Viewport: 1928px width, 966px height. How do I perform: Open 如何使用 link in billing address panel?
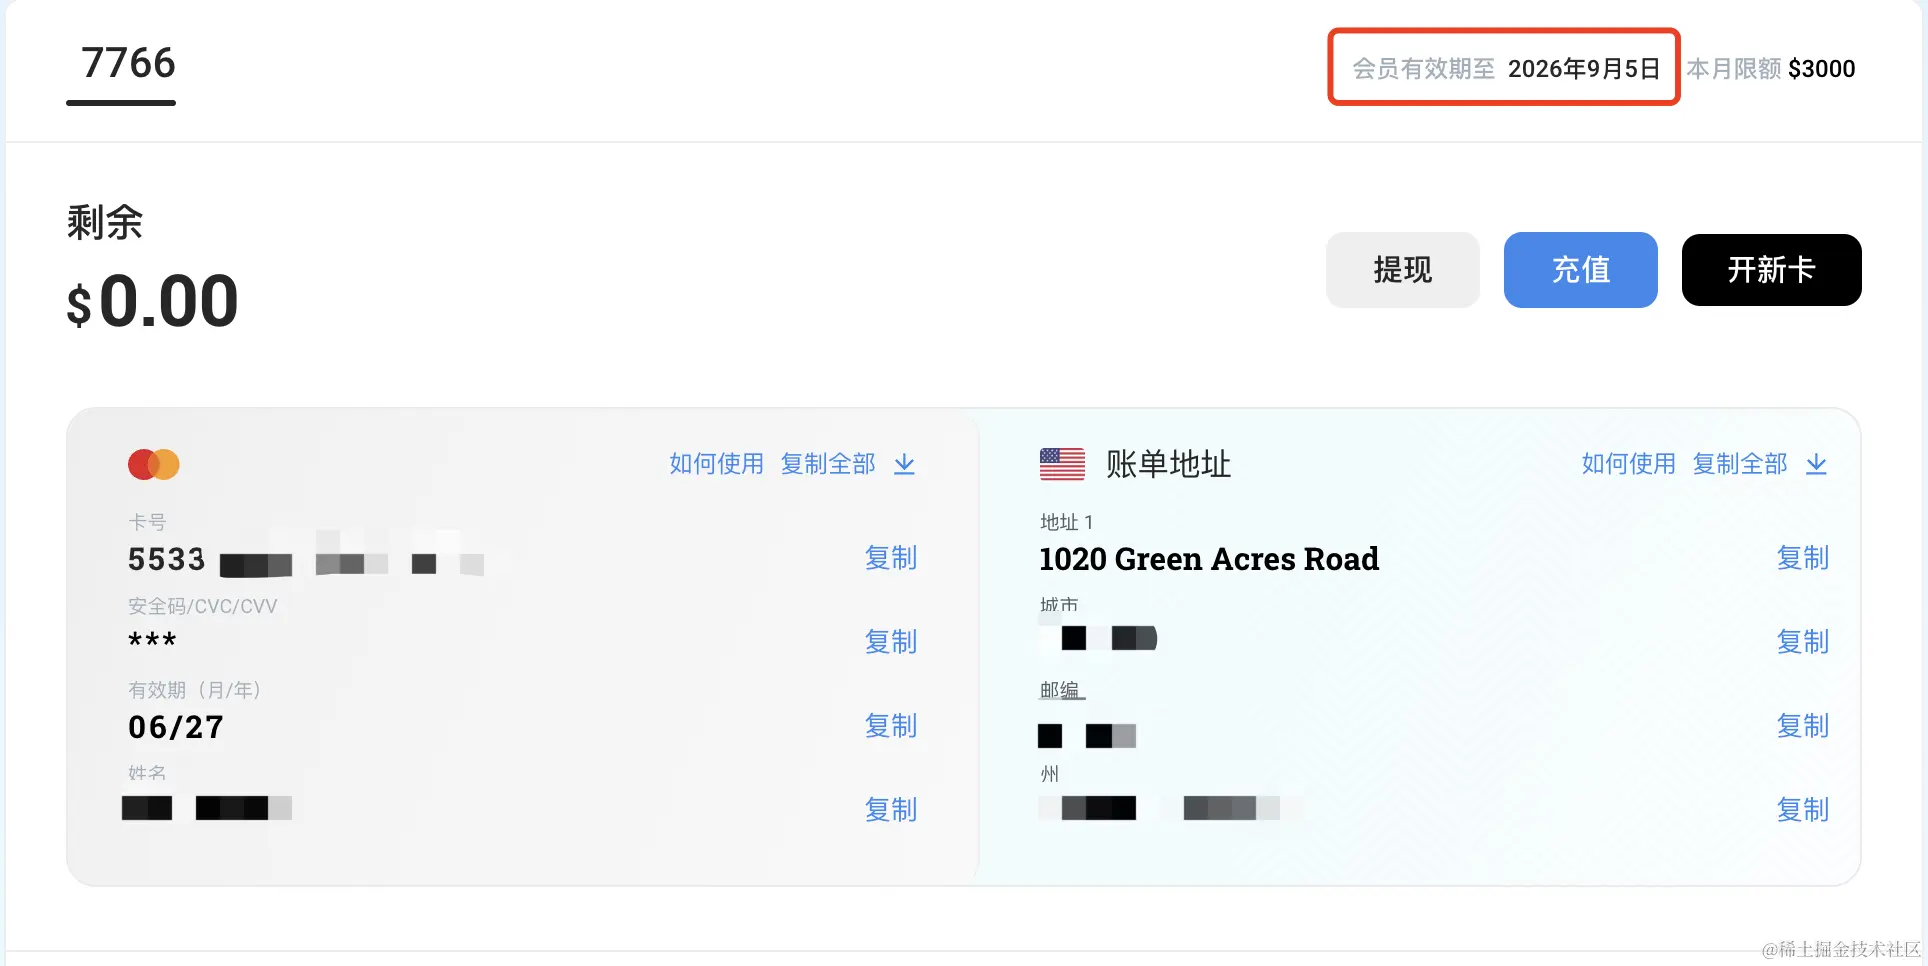pyautogui.click(x=1628, y=464)
